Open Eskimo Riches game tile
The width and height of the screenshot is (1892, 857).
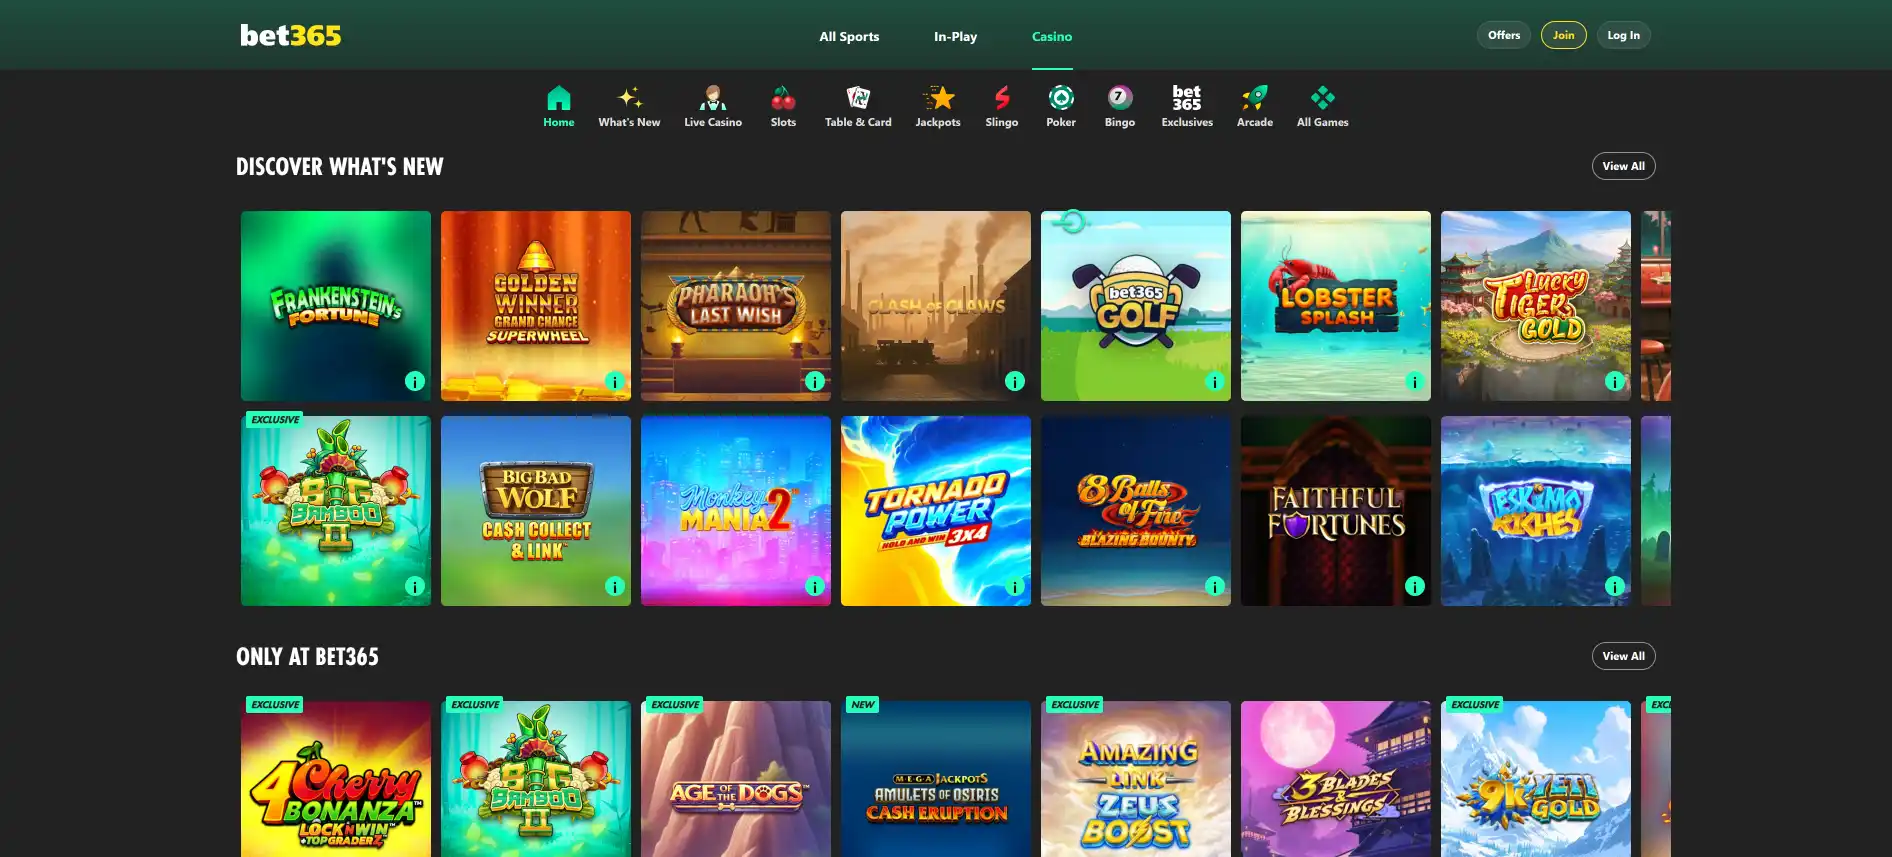pos(1536,511)
